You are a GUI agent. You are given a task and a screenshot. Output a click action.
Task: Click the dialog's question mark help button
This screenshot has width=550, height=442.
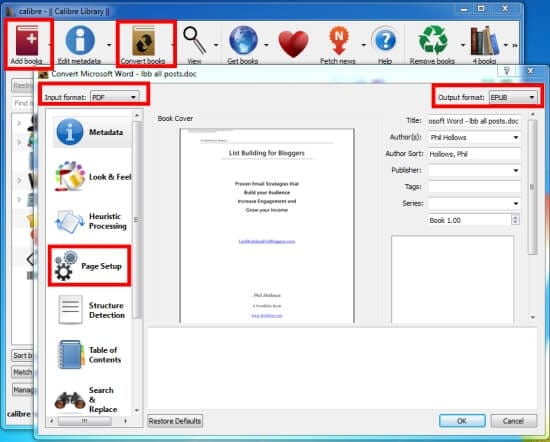tap(507, 71)
